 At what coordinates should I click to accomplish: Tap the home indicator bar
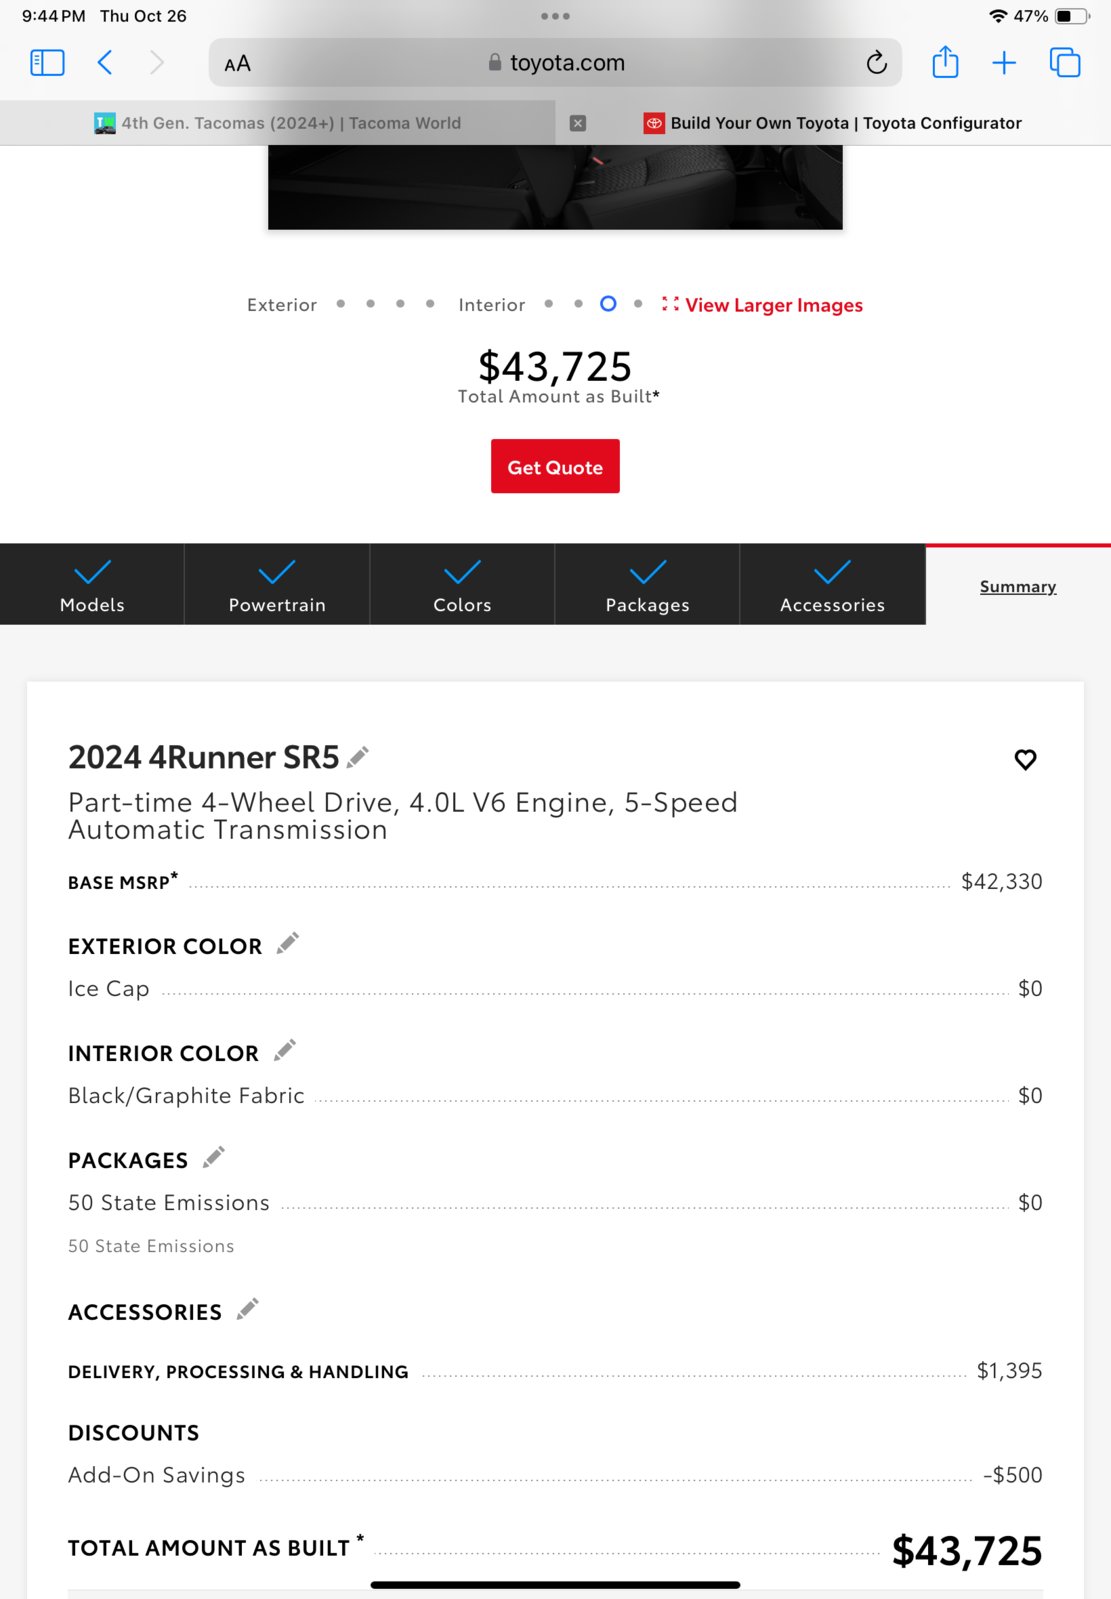click(x=555, y=1585)
